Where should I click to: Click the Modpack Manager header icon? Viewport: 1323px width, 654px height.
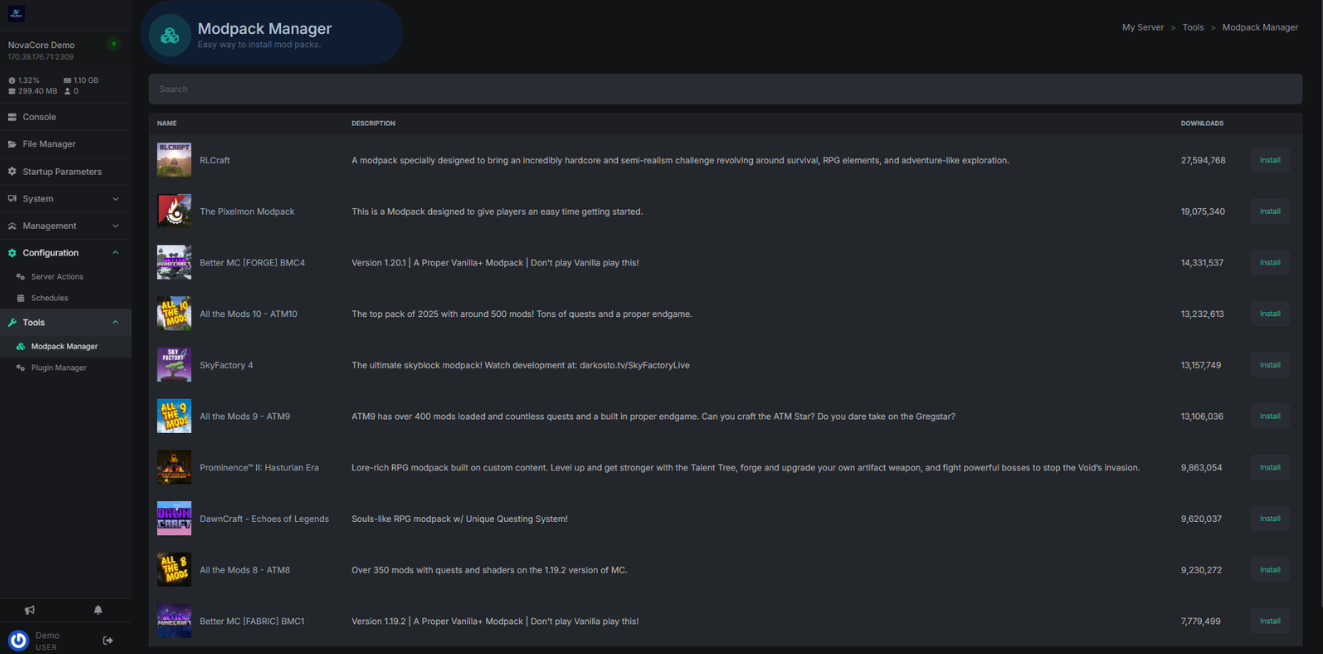170,35
